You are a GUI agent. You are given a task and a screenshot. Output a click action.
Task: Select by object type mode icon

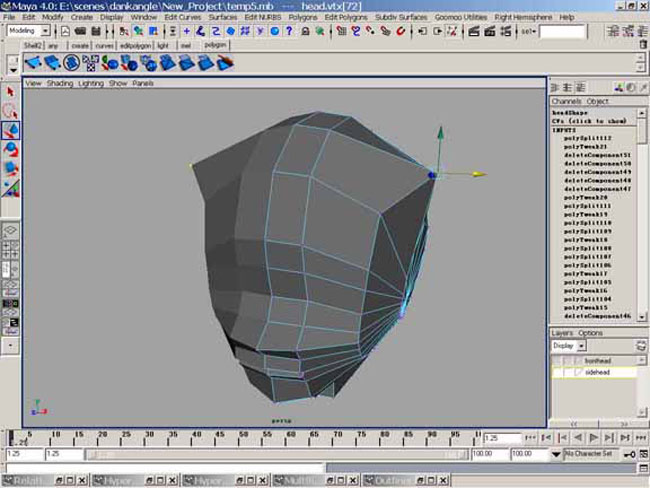click(x=138, y=31)
